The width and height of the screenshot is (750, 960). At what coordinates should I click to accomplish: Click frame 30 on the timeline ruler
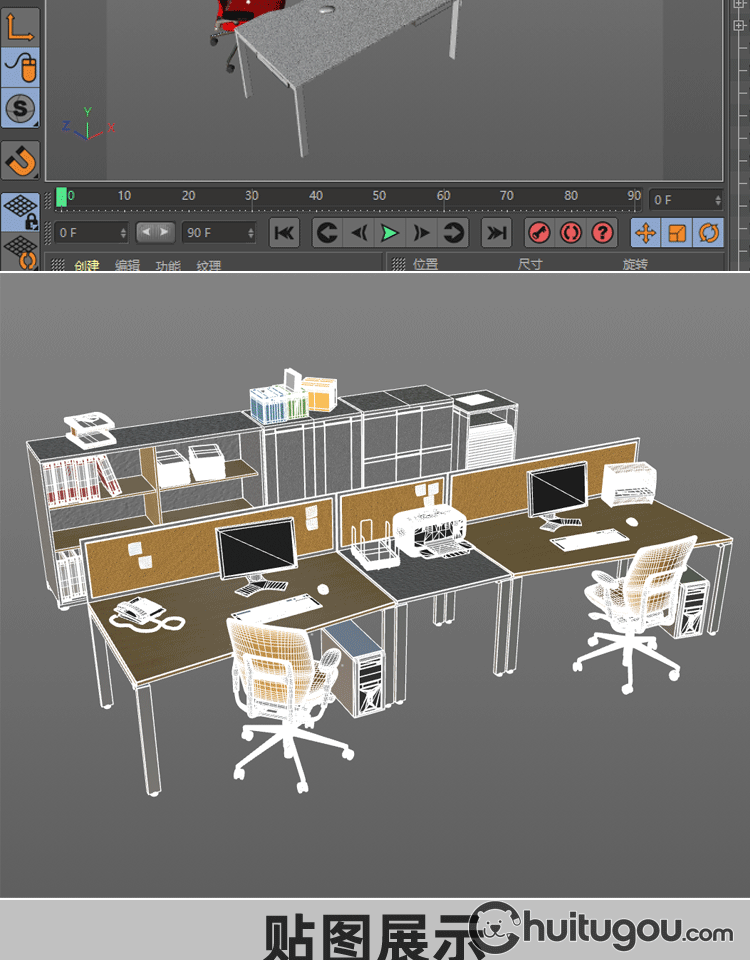252,196
